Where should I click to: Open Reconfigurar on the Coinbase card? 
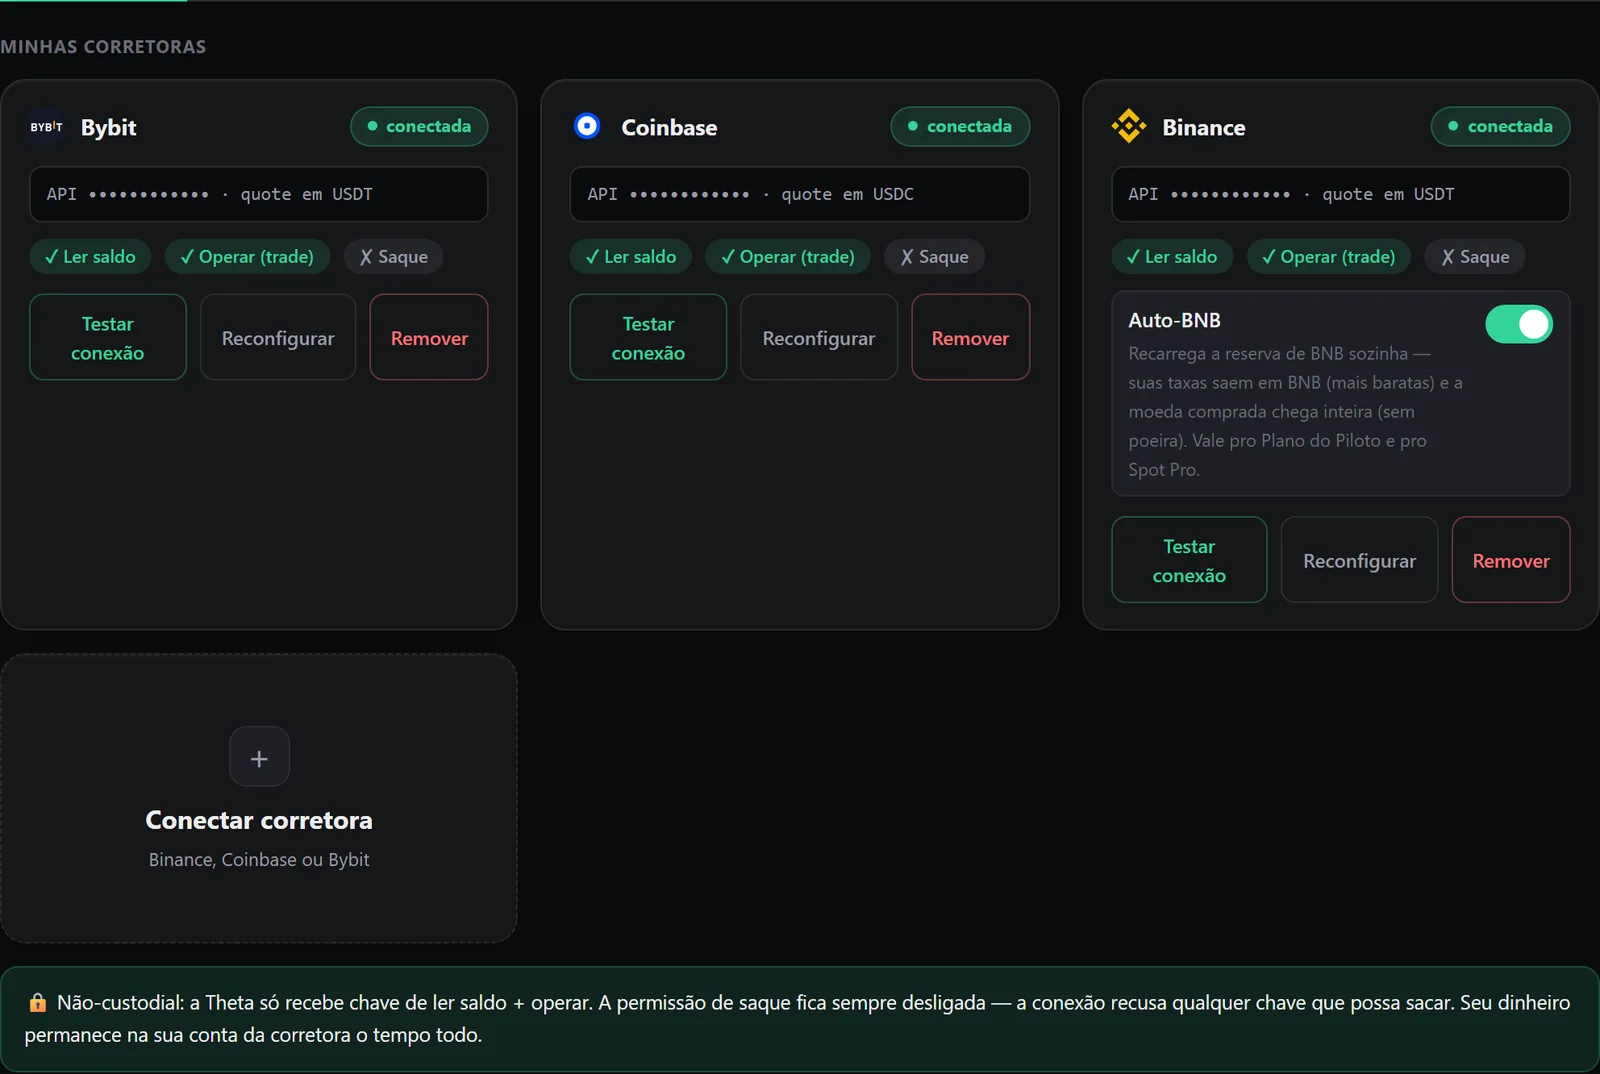[819, 337]
